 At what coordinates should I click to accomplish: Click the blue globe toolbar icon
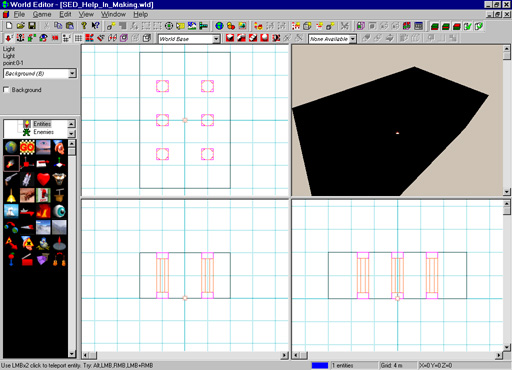click(219, 26)
